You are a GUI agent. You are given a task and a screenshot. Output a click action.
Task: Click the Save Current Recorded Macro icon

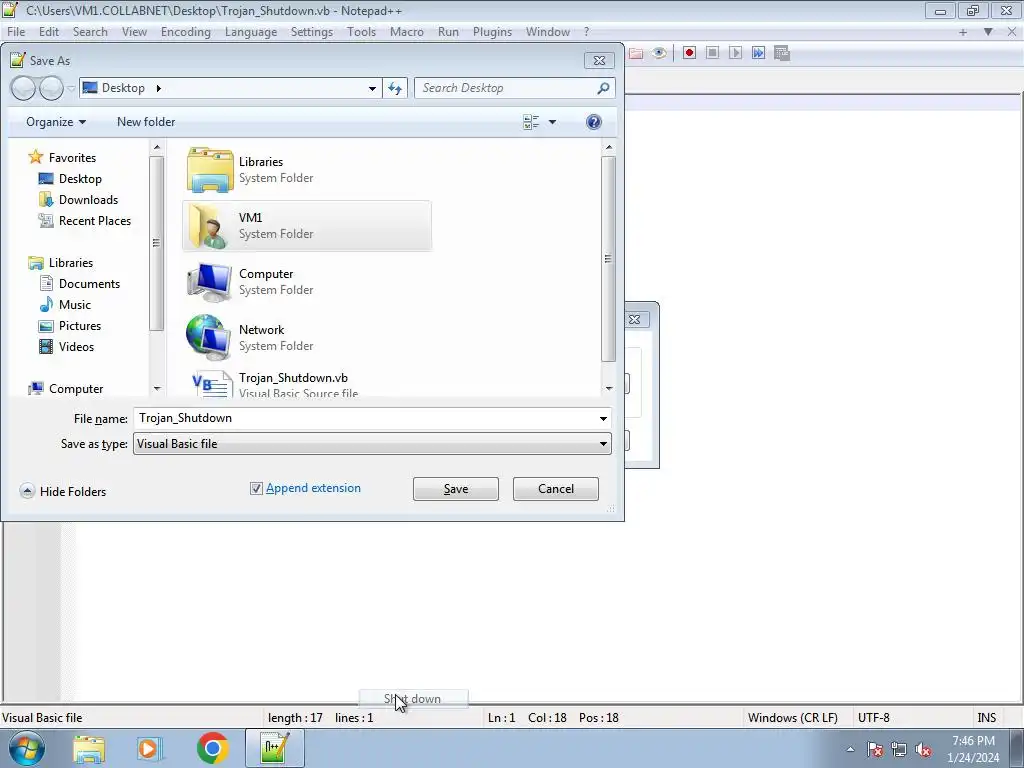tap(782, 53)
